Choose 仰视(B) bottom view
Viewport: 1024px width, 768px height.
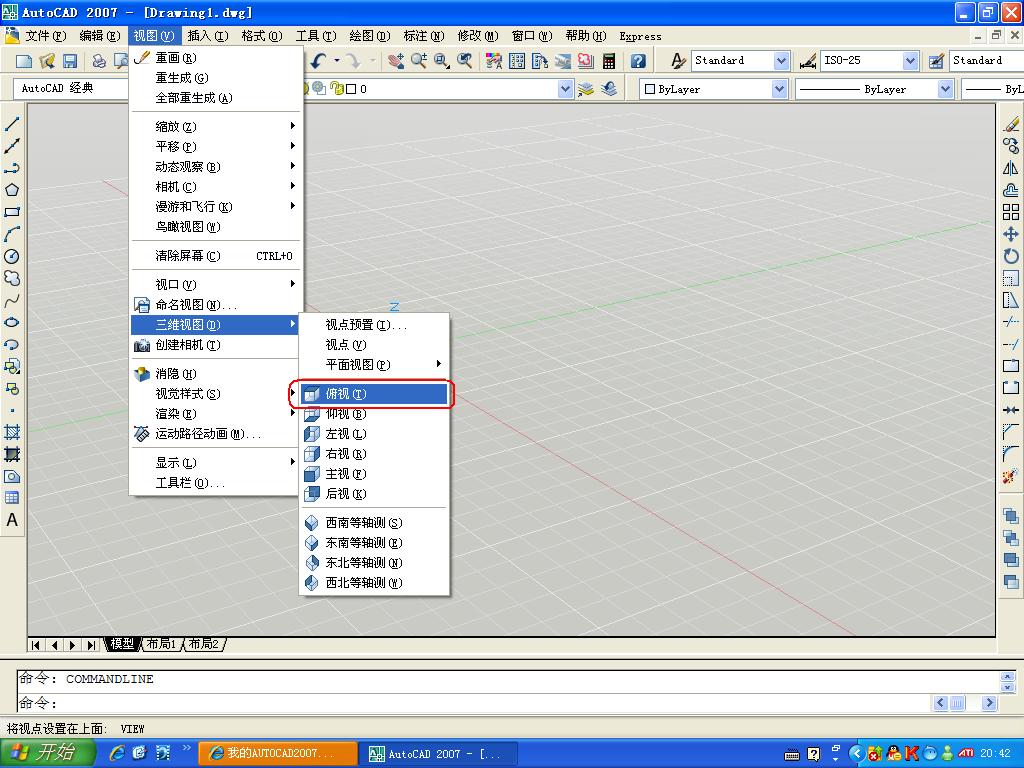[x=374, y=414]
